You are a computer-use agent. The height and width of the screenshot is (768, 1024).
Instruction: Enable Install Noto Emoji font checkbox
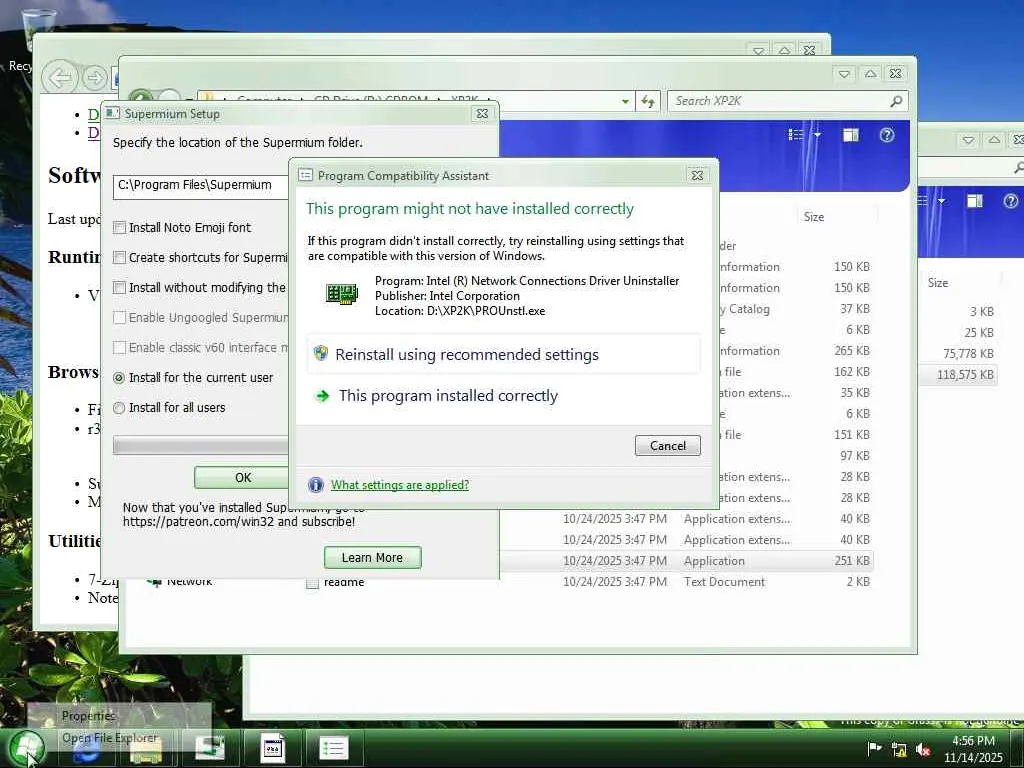point(120,227)
